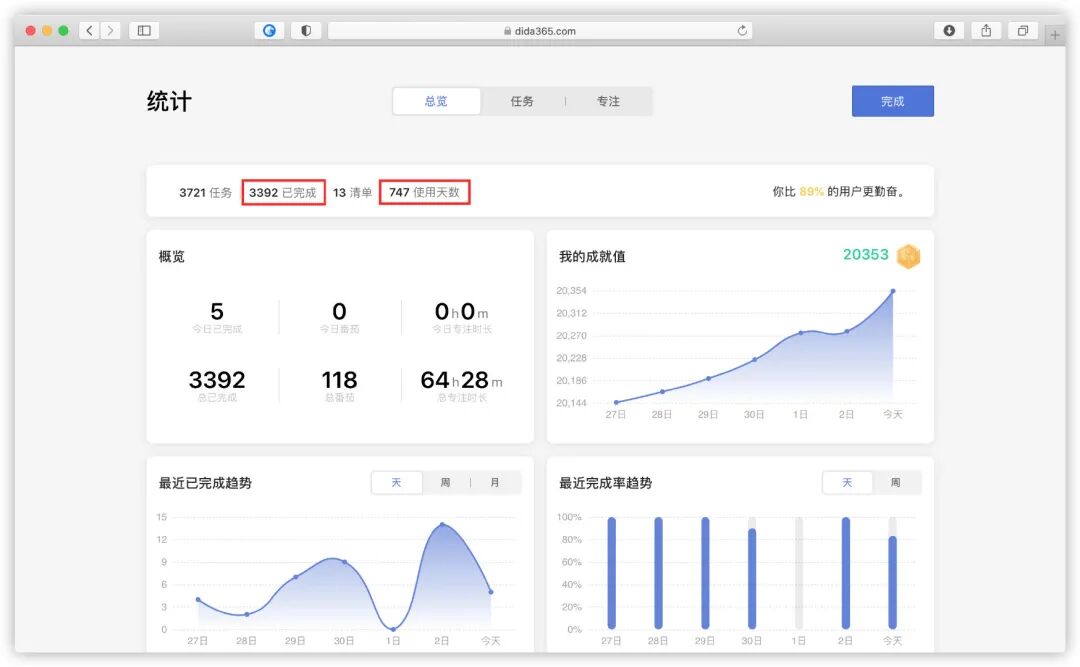Click the 30日 bar in 最近完成率趋势 chart
The height and width of the screenshot is (667, 1080).
pos(752,579)
